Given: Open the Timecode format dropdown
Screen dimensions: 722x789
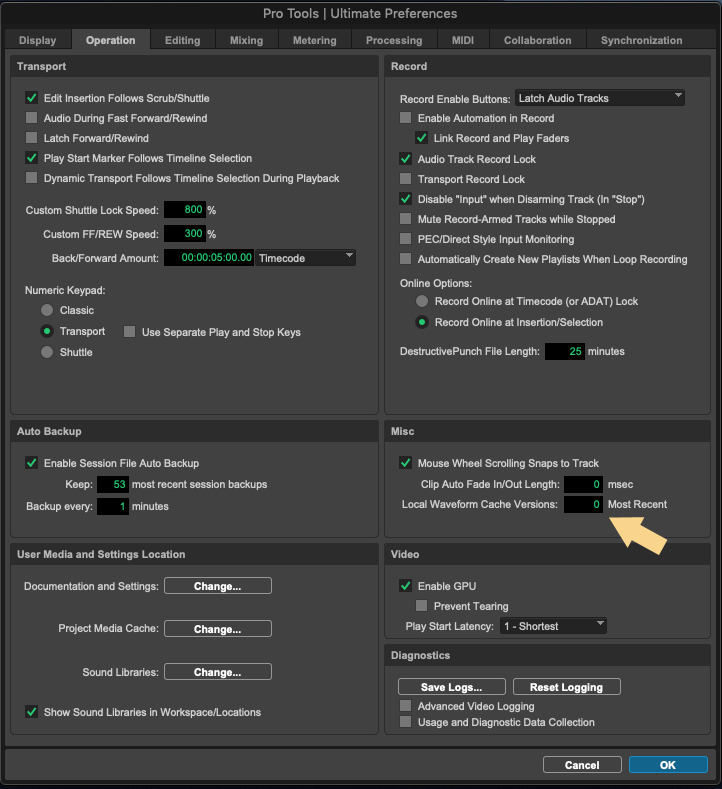Looking at the screenshot, I should pyautogui.click(x=305, y=258).
